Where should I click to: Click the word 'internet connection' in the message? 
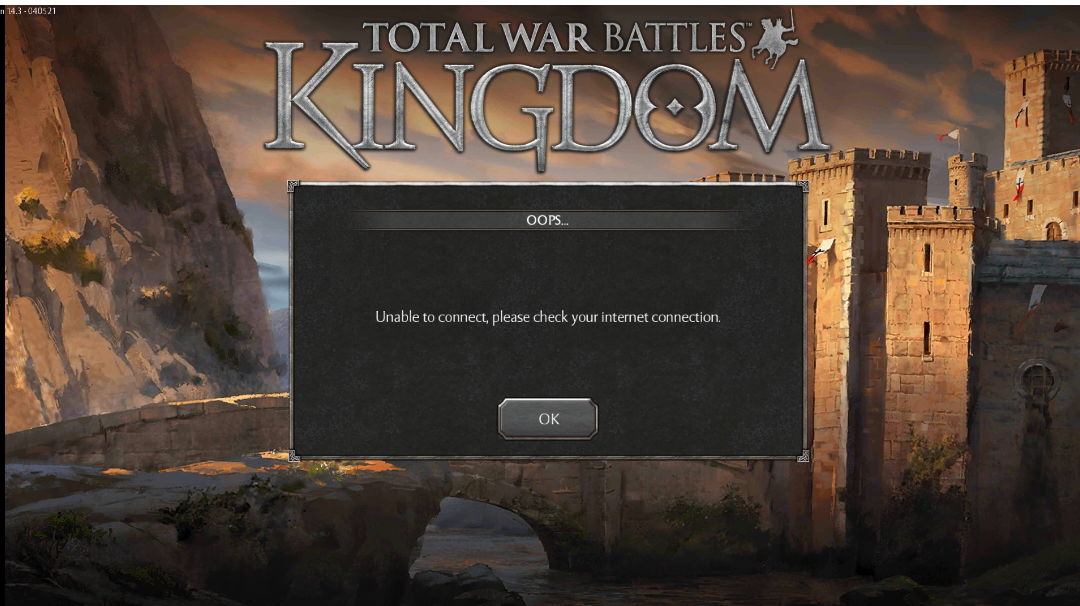[661, 317]
